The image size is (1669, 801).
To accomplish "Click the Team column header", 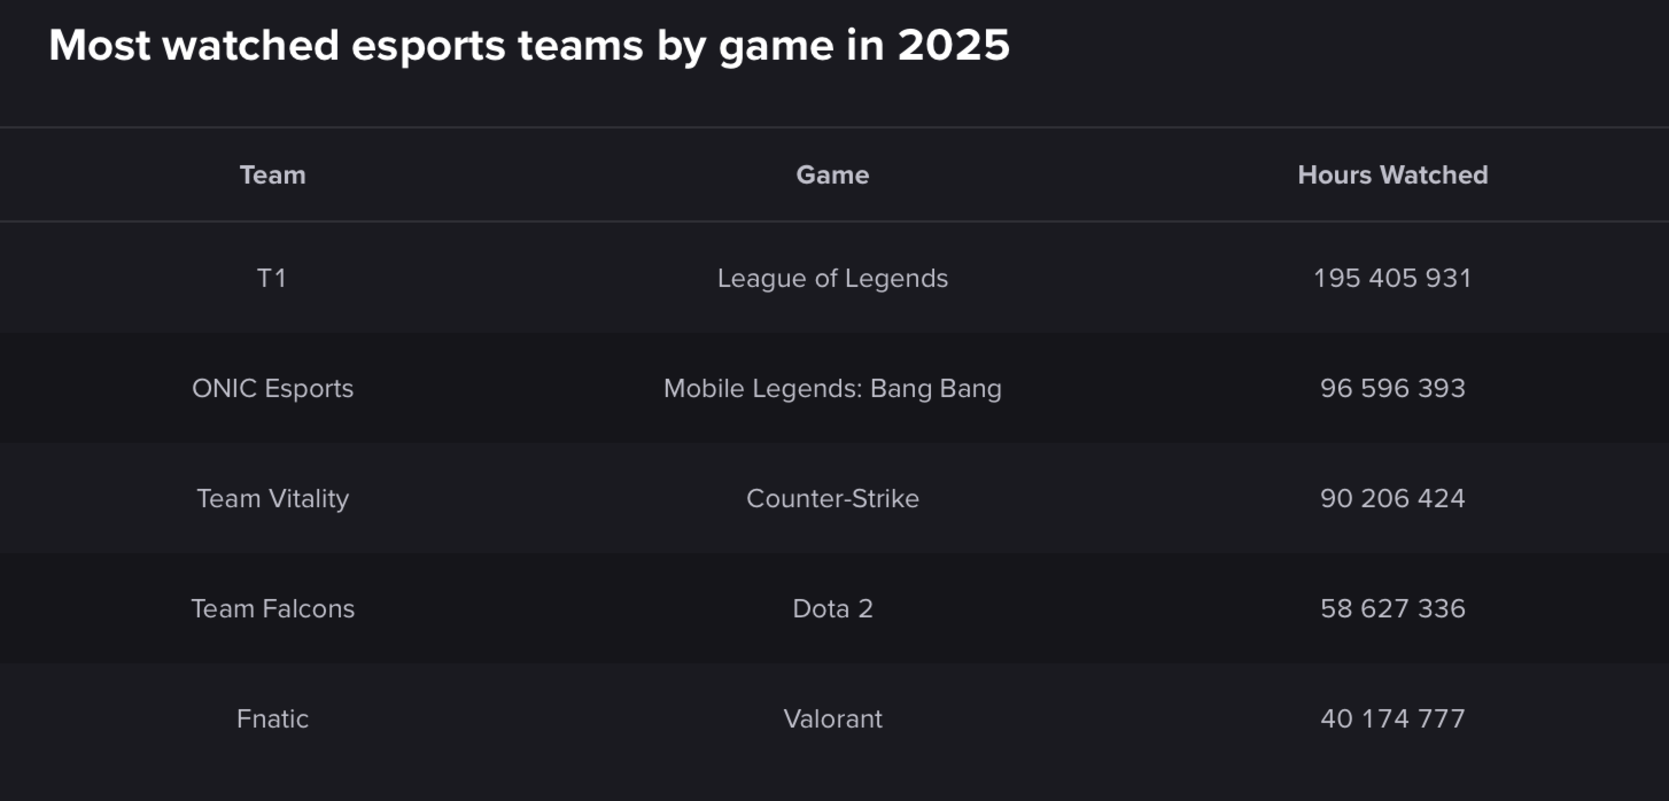I will pos(273,175).
